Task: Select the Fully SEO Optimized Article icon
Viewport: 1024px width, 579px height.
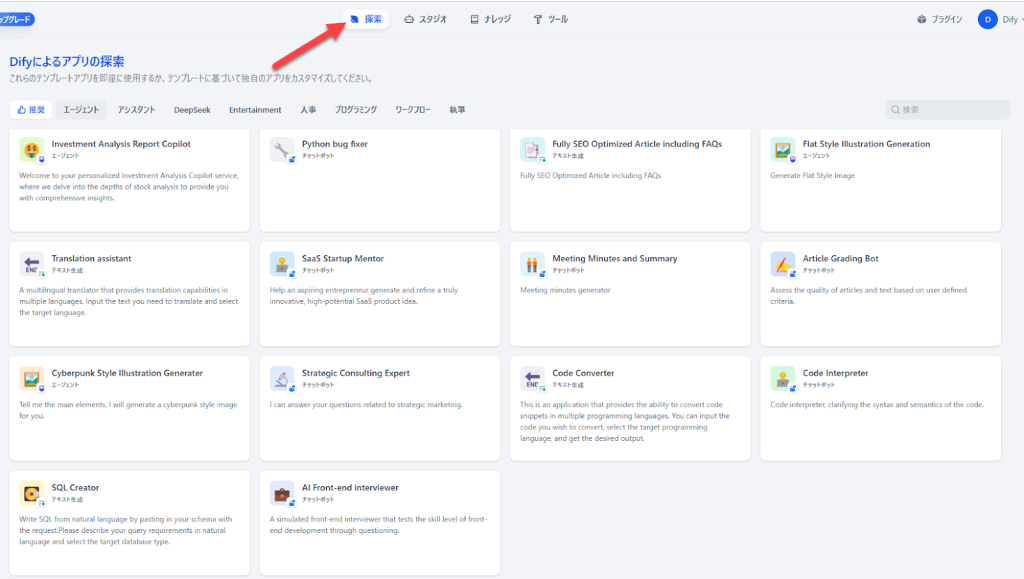Action: point(532,149)
